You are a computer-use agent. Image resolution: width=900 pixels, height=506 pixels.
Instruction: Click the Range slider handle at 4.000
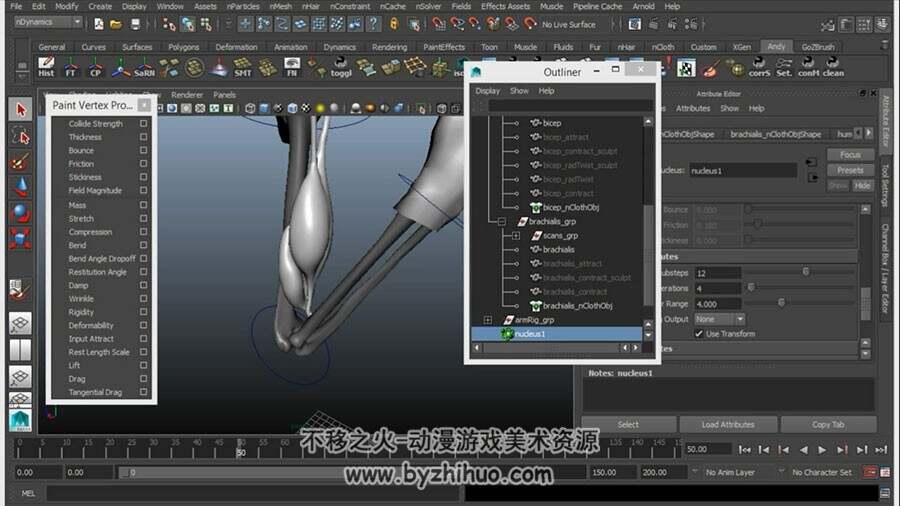click(781, 302)
